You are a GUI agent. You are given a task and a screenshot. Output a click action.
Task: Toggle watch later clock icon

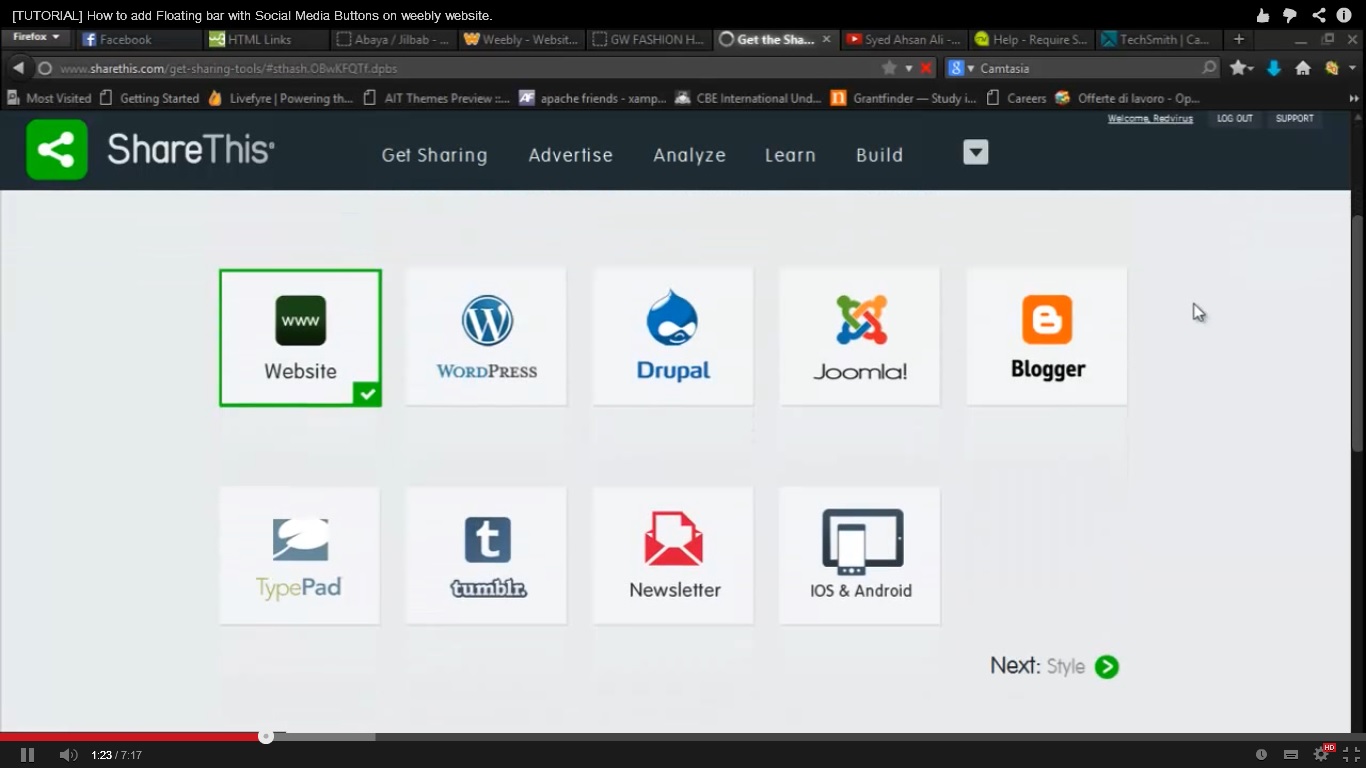click(1261, 755)
